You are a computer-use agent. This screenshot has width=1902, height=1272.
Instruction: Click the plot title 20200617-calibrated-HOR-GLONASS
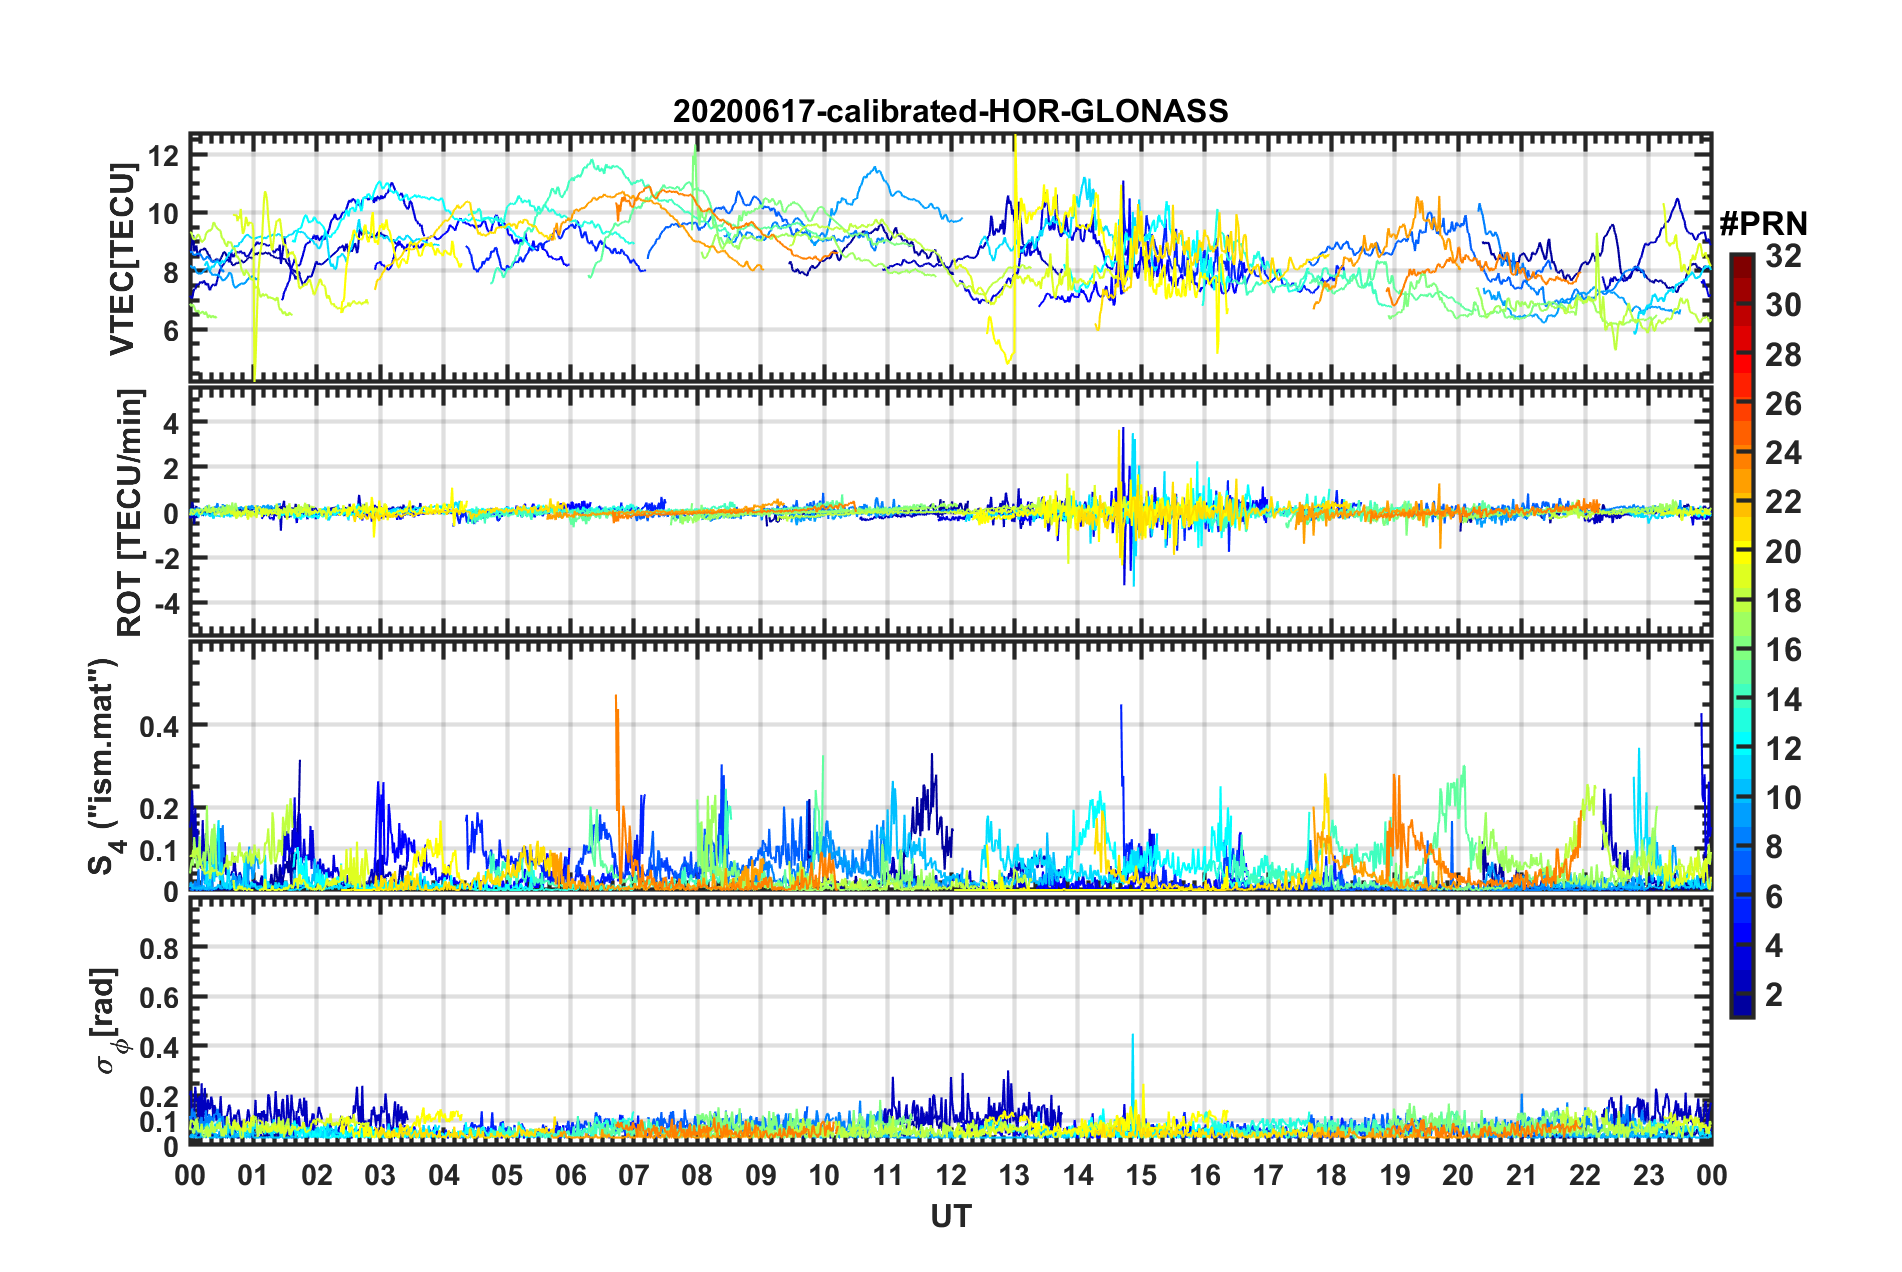pyautogui.click(x=950, y=111)
